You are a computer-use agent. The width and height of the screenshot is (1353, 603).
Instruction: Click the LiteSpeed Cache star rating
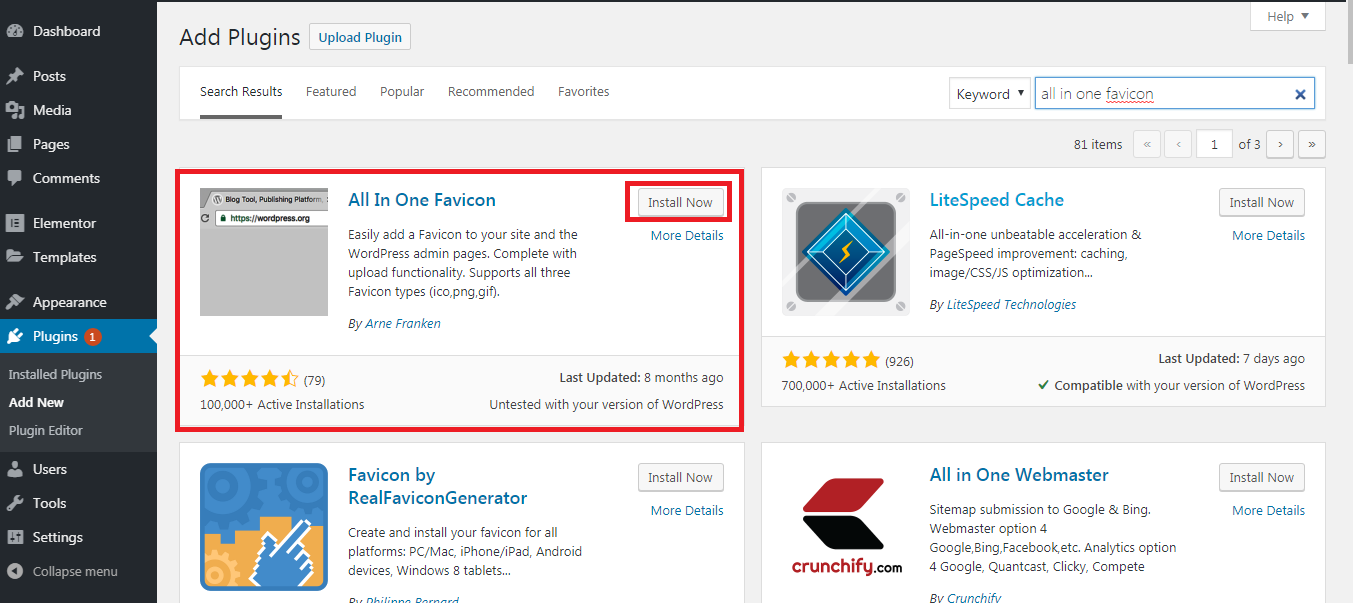point(831,360)
